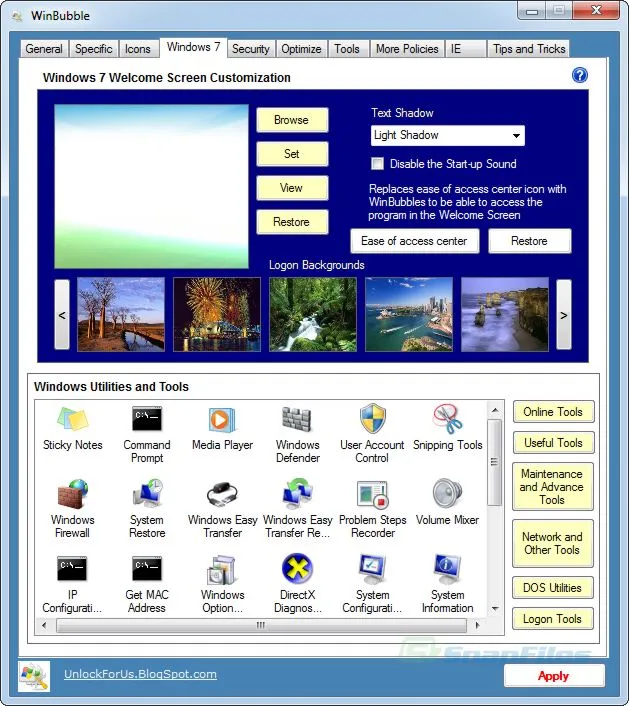Open Maintenance and Advance Tools

tap(552, 487)
